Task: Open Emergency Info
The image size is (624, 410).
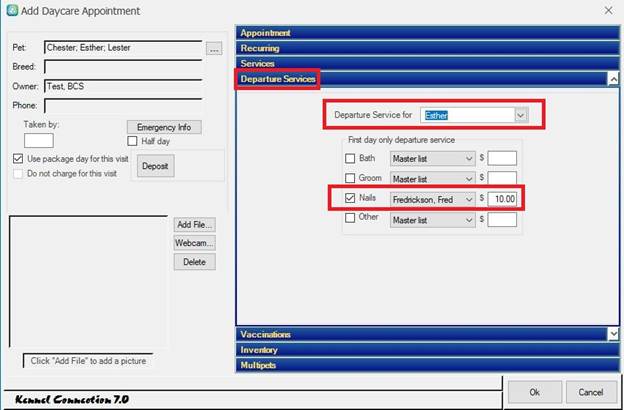Action: click(164, 127)
